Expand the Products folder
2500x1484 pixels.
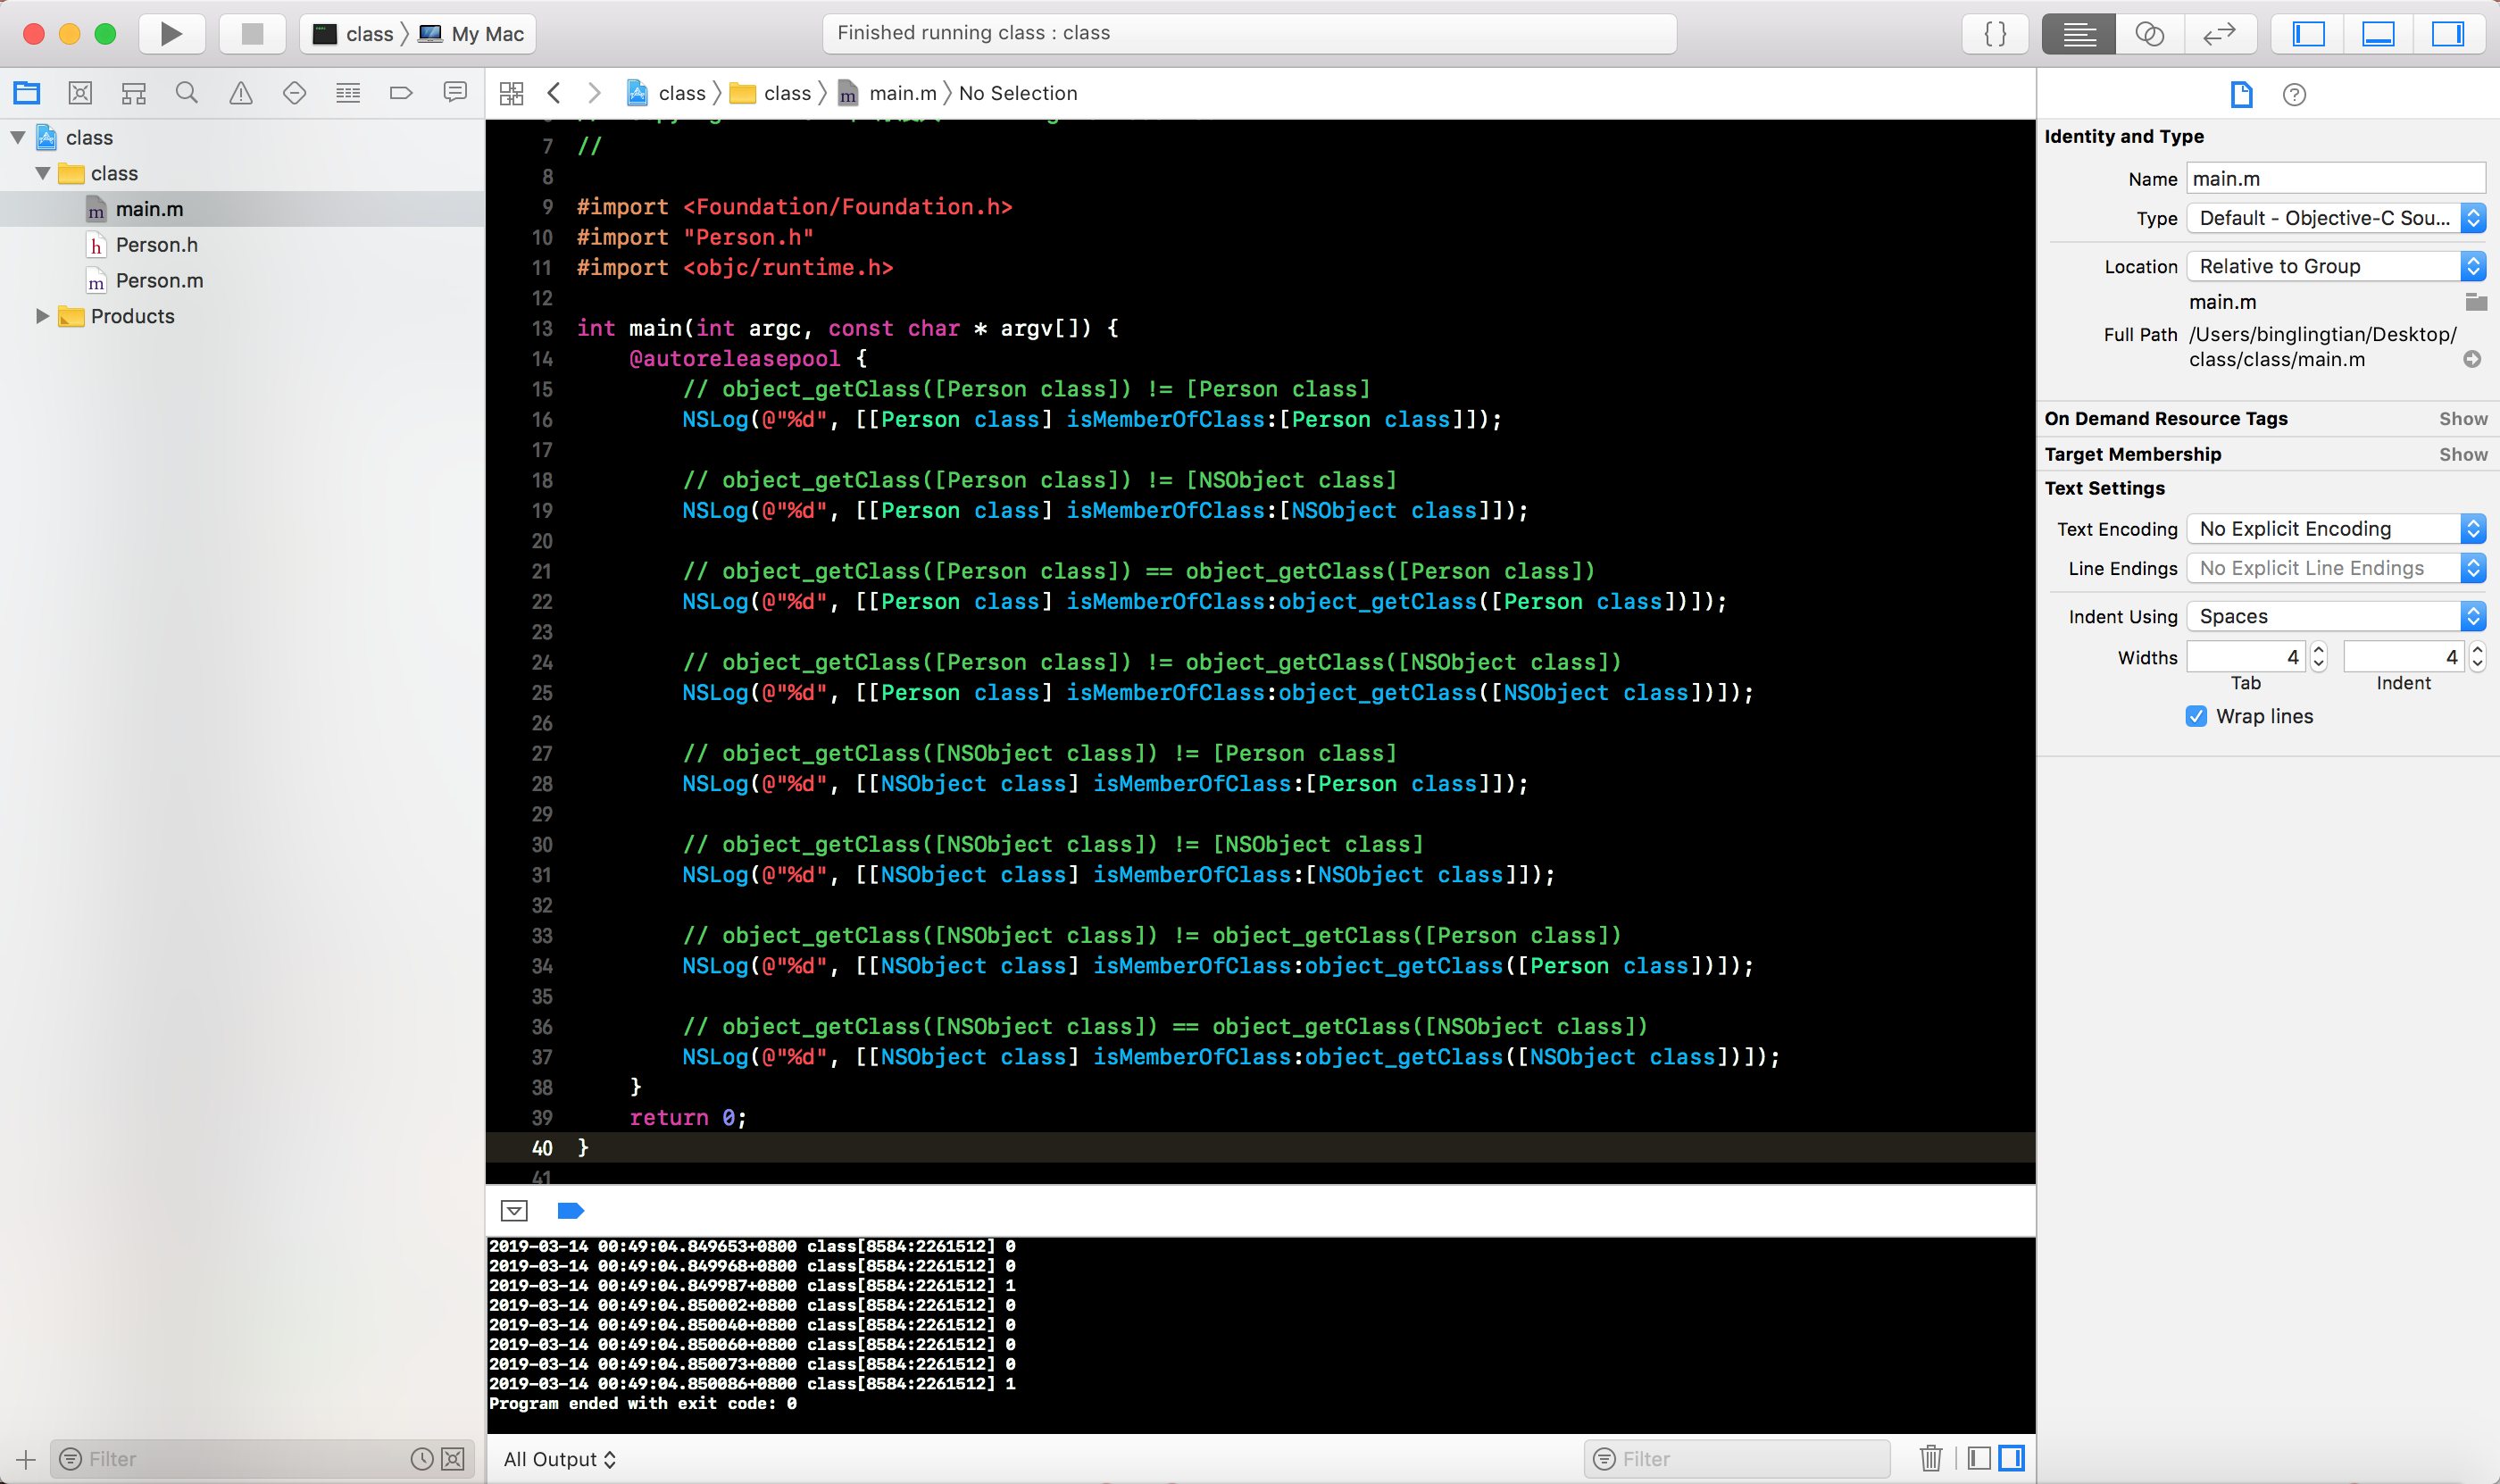tap(42, 316)
